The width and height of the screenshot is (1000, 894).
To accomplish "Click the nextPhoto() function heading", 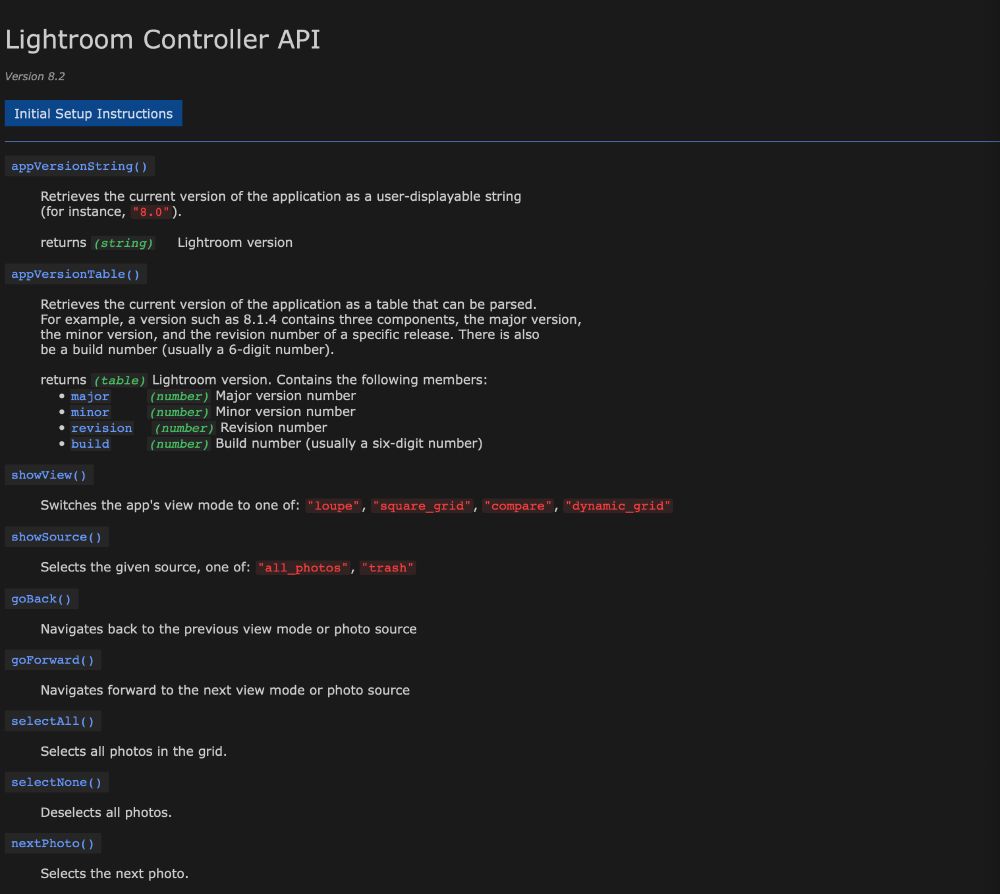I will [52, 844].
